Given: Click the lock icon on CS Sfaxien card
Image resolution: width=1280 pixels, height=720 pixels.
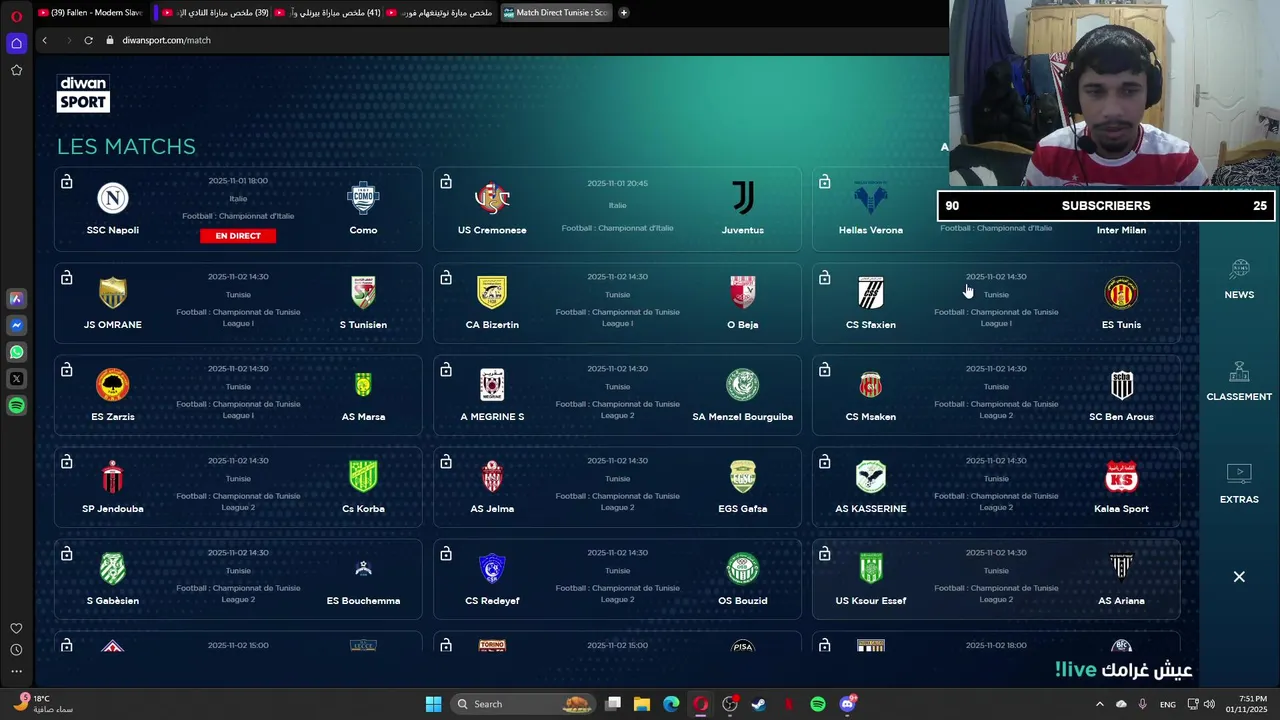Looking at the screenshot, I should [824, 277].
